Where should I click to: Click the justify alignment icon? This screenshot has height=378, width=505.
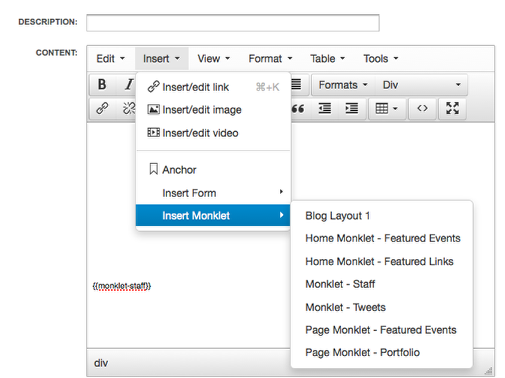point(296,85)
